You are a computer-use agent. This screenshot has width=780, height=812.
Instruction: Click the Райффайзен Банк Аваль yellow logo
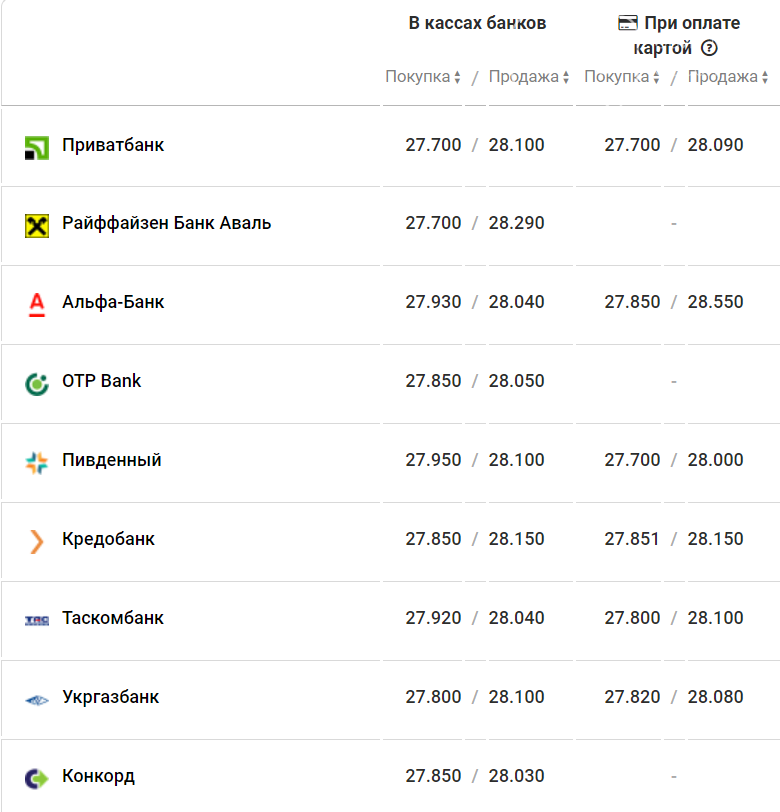click(x=37, y=226)
